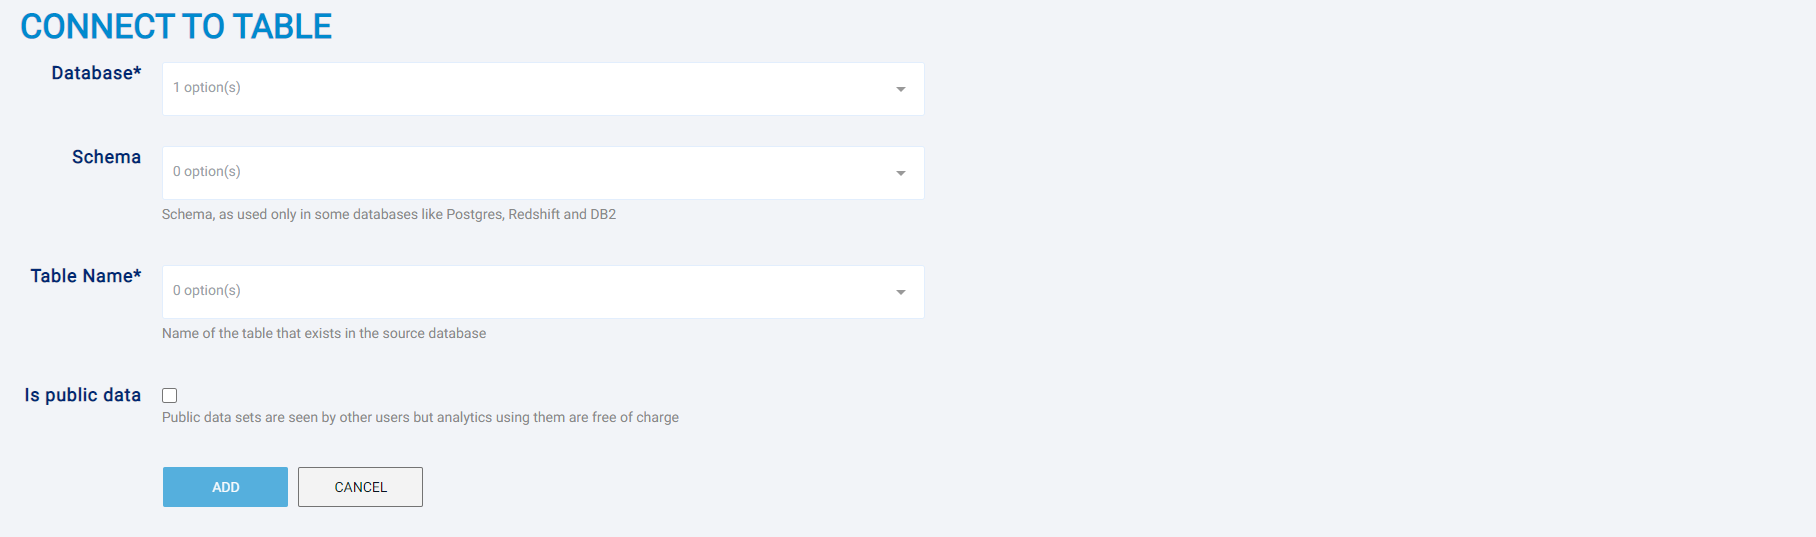This screenshot has width=1816, height=537.
Task: Cancel the connect to table form
Action: coord(360,487)
